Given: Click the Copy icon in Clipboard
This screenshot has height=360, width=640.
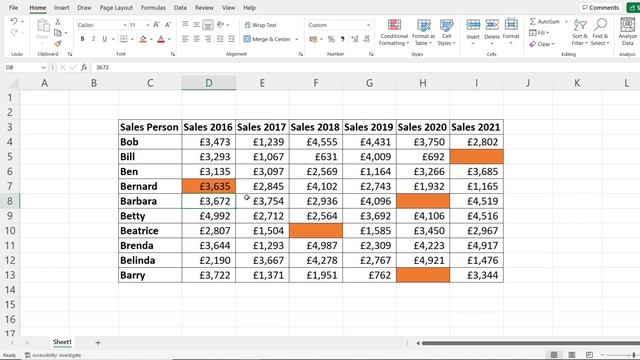Looking at the screenshot, I should click(58, 33).
